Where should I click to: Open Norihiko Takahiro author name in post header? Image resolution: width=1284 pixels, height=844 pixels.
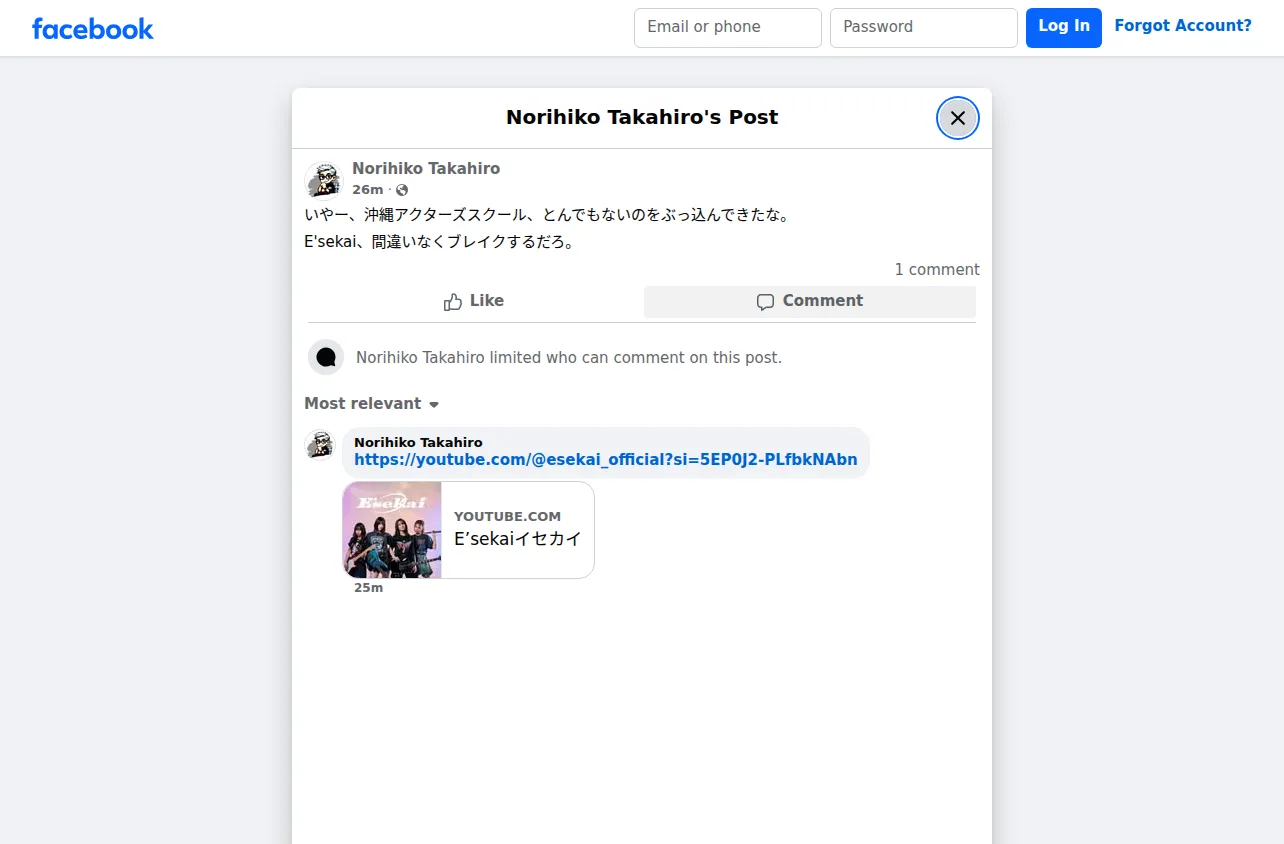426,169
